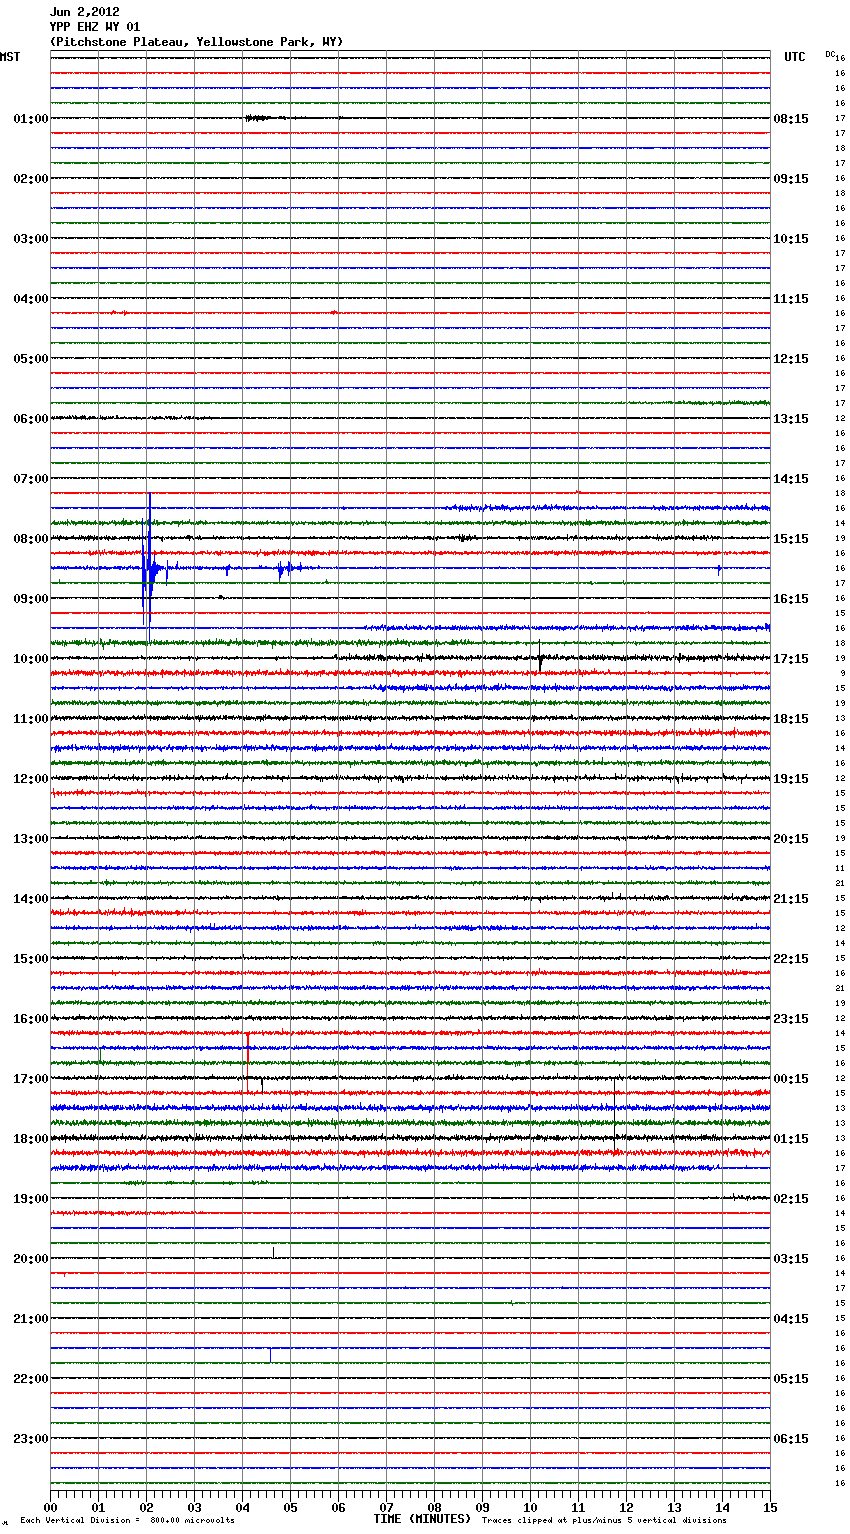This screenshot has width=850, height=1534.
Task: Click the UTC column header
Action: coord(794,57)
